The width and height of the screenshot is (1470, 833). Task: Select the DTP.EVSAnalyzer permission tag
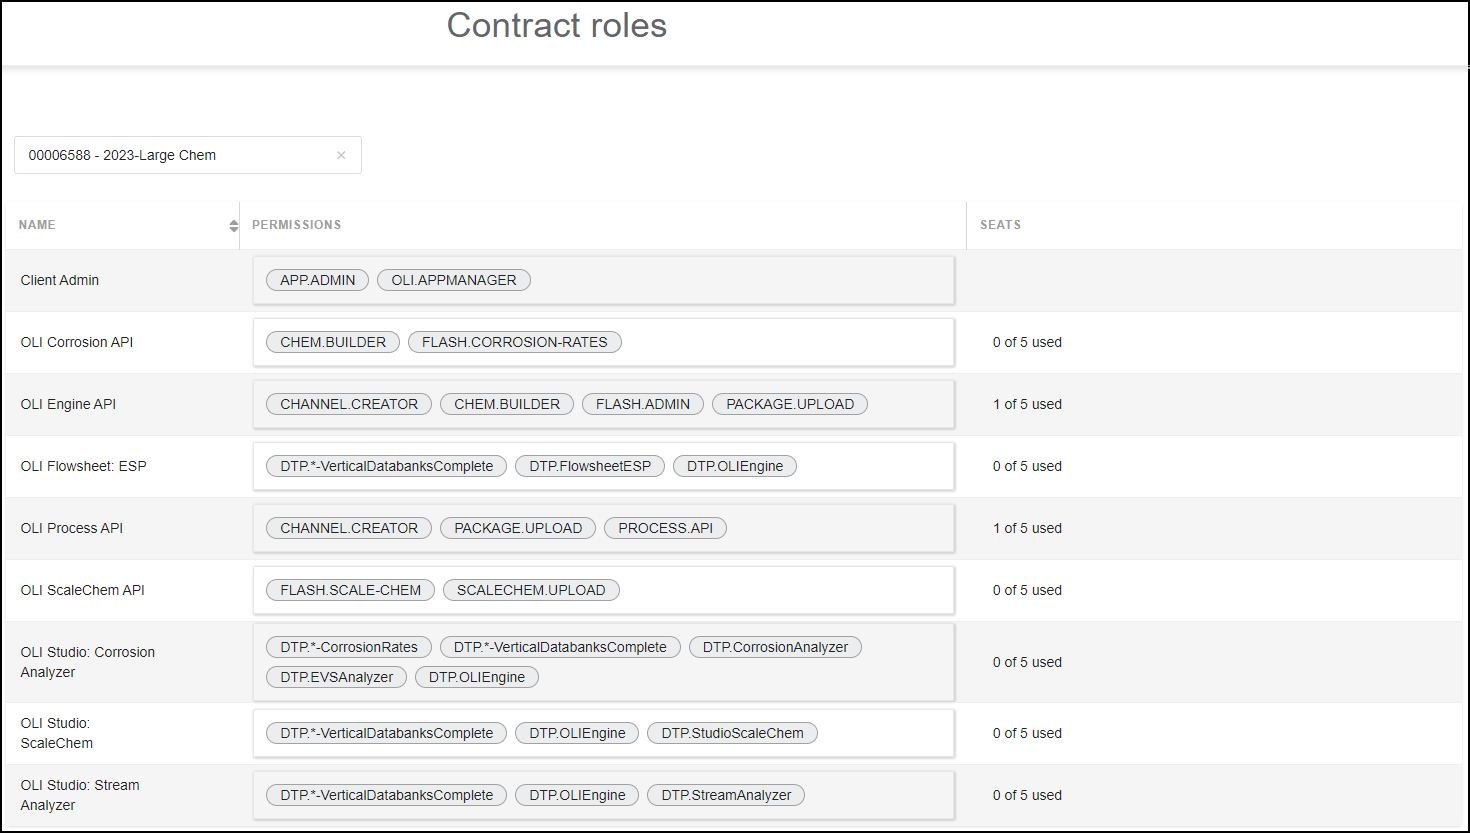point(336,677)
